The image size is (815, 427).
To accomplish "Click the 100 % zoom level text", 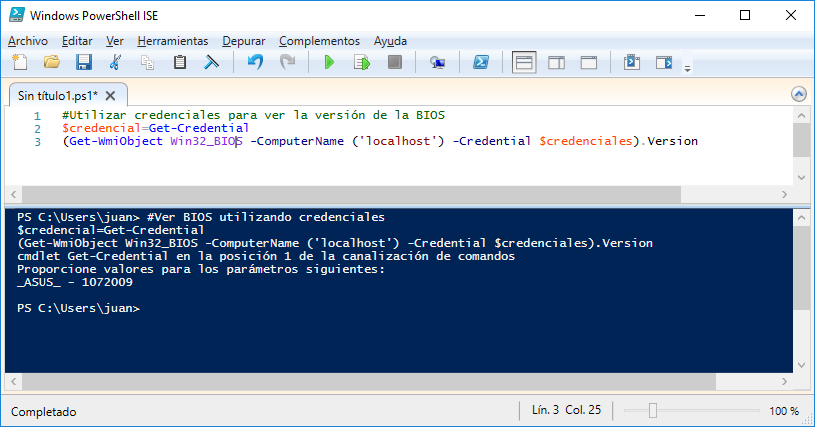I will pos(784,411).
